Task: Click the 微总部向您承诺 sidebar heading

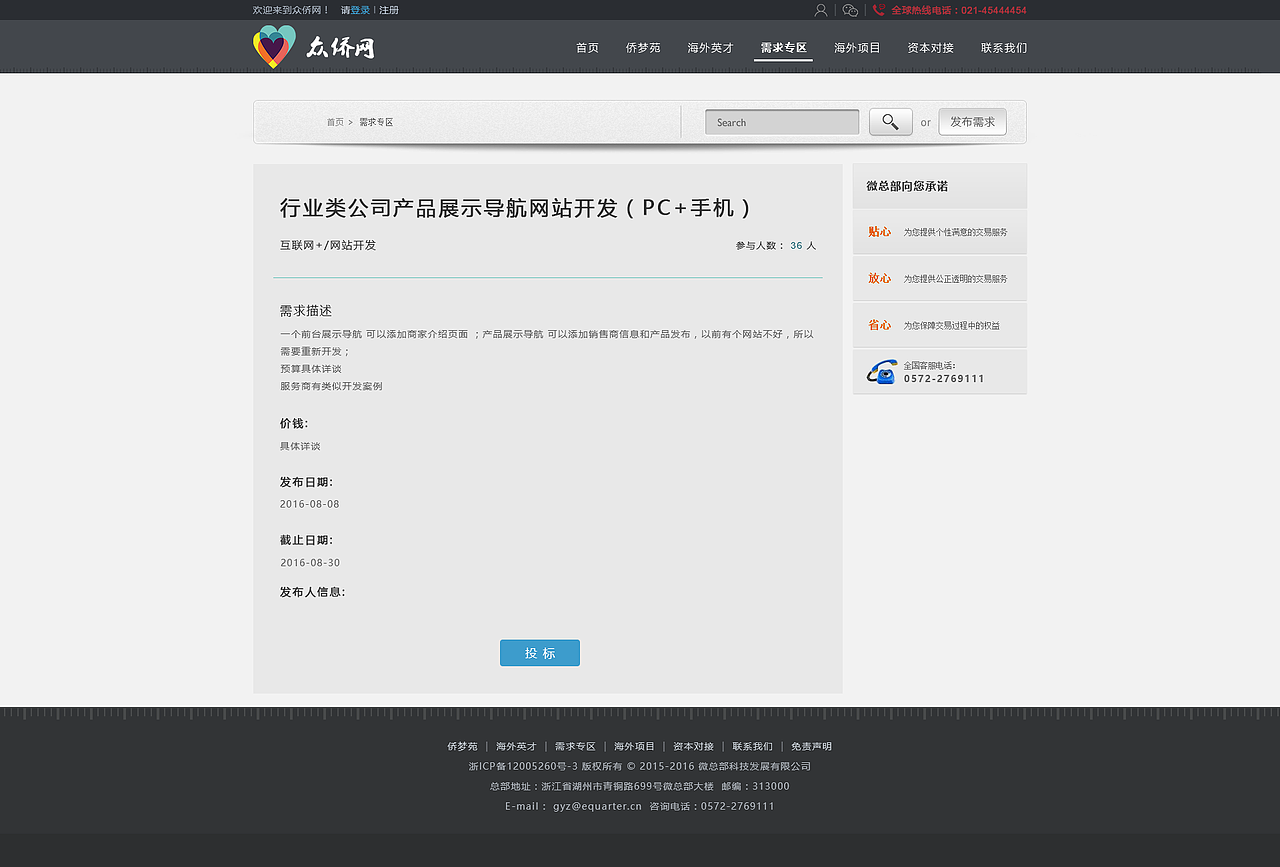Action: coord(907,186)
